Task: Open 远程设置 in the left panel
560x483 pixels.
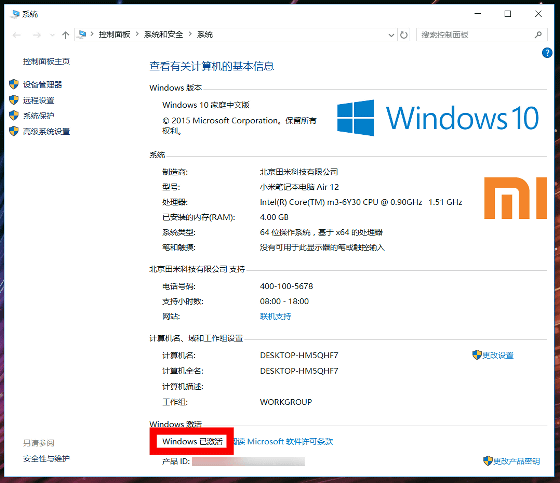Action: point(39,100)
